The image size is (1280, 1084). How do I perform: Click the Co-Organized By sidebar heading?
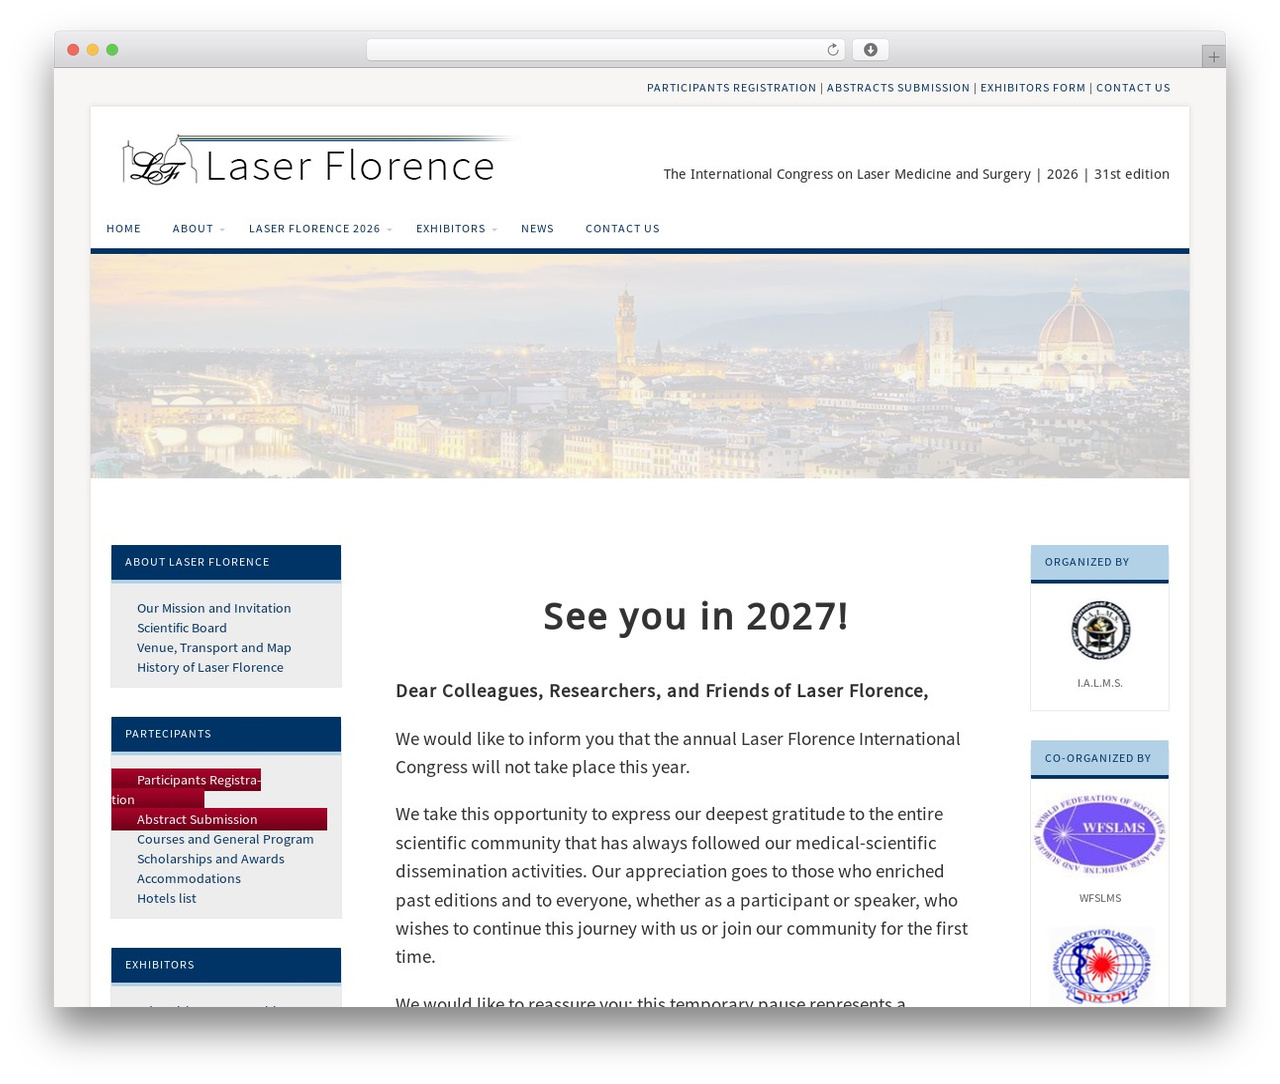tap(1098, 758)
